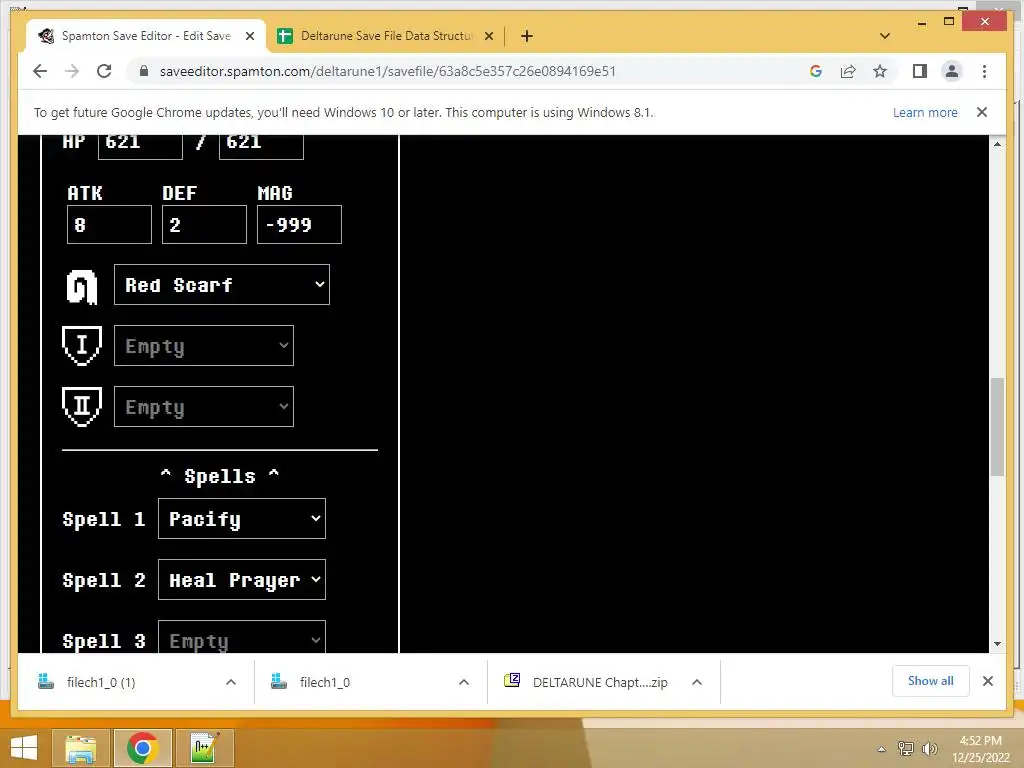Edit the DEF value field
This screenshot has height=768, width=1024.
[204, 225]
